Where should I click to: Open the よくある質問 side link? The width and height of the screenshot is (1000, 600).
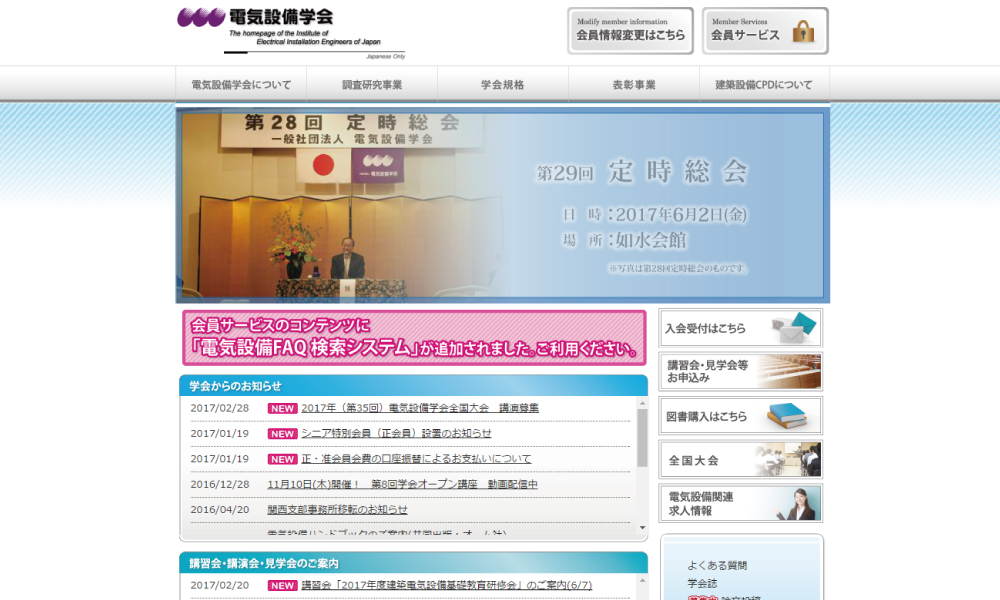(717, 566)
